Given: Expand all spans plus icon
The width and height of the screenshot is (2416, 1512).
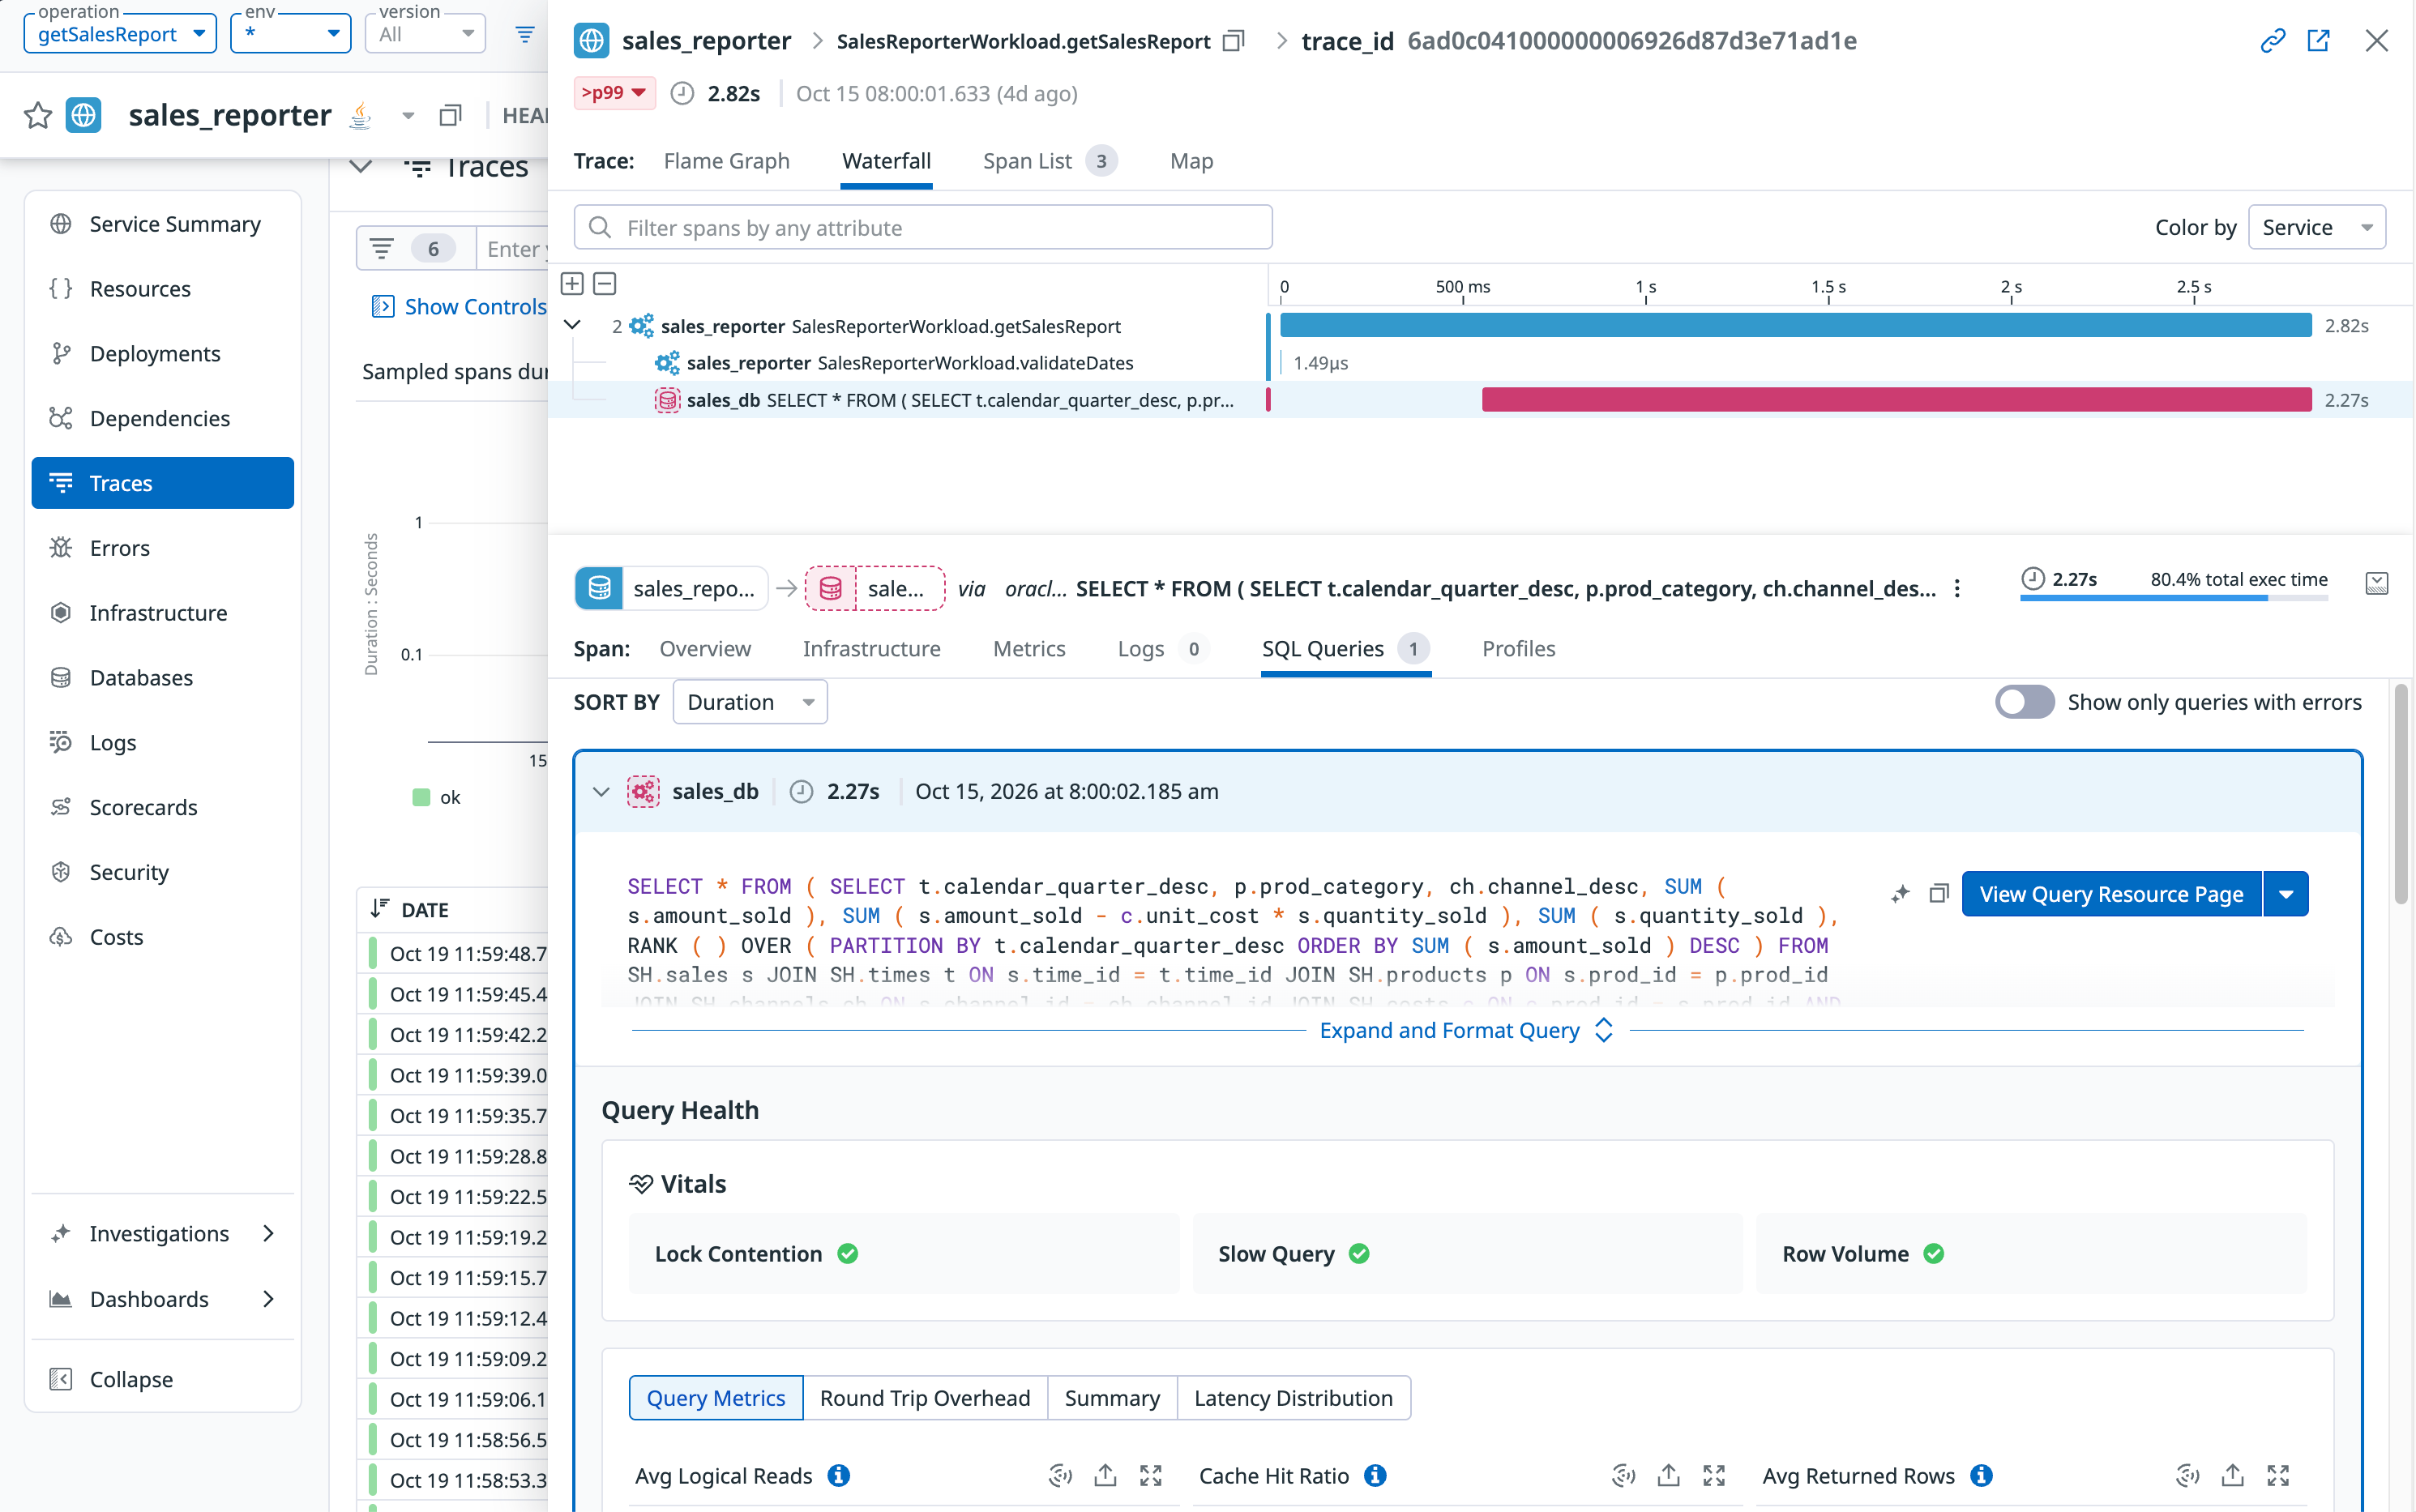Looking at the screenshot, I should click(572, 284).
